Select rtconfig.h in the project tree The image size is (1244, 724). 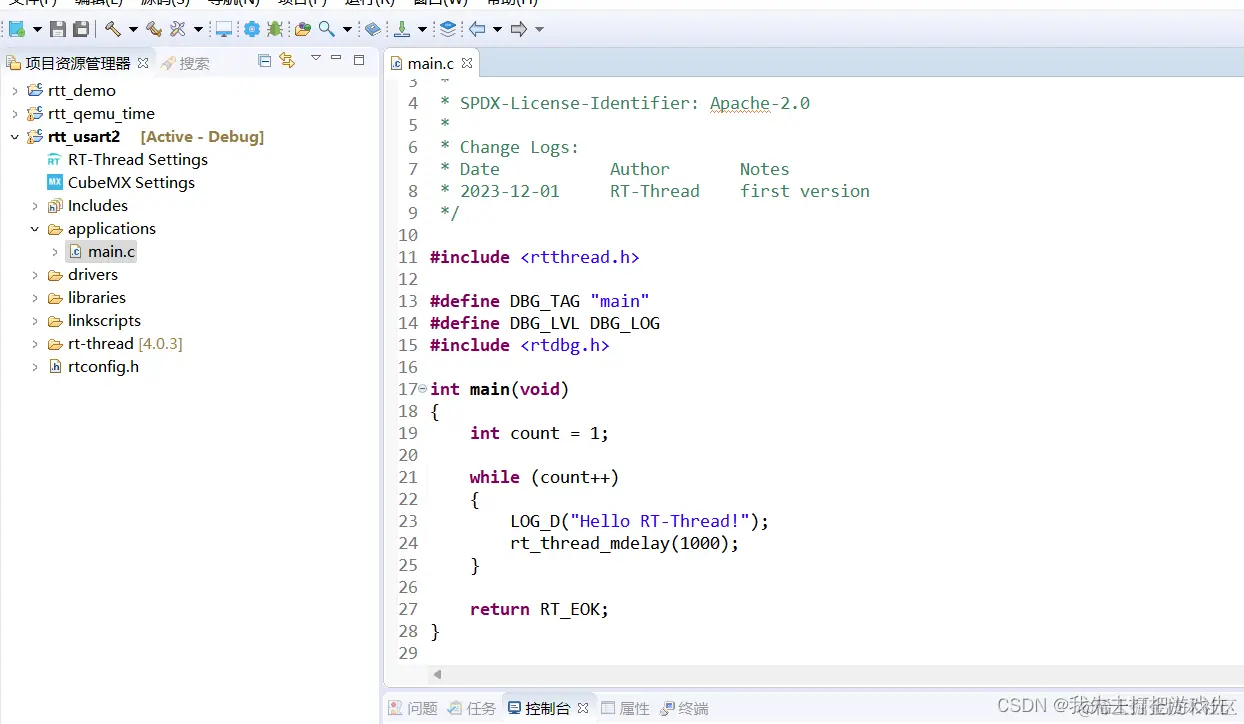[x=93, y=366]
